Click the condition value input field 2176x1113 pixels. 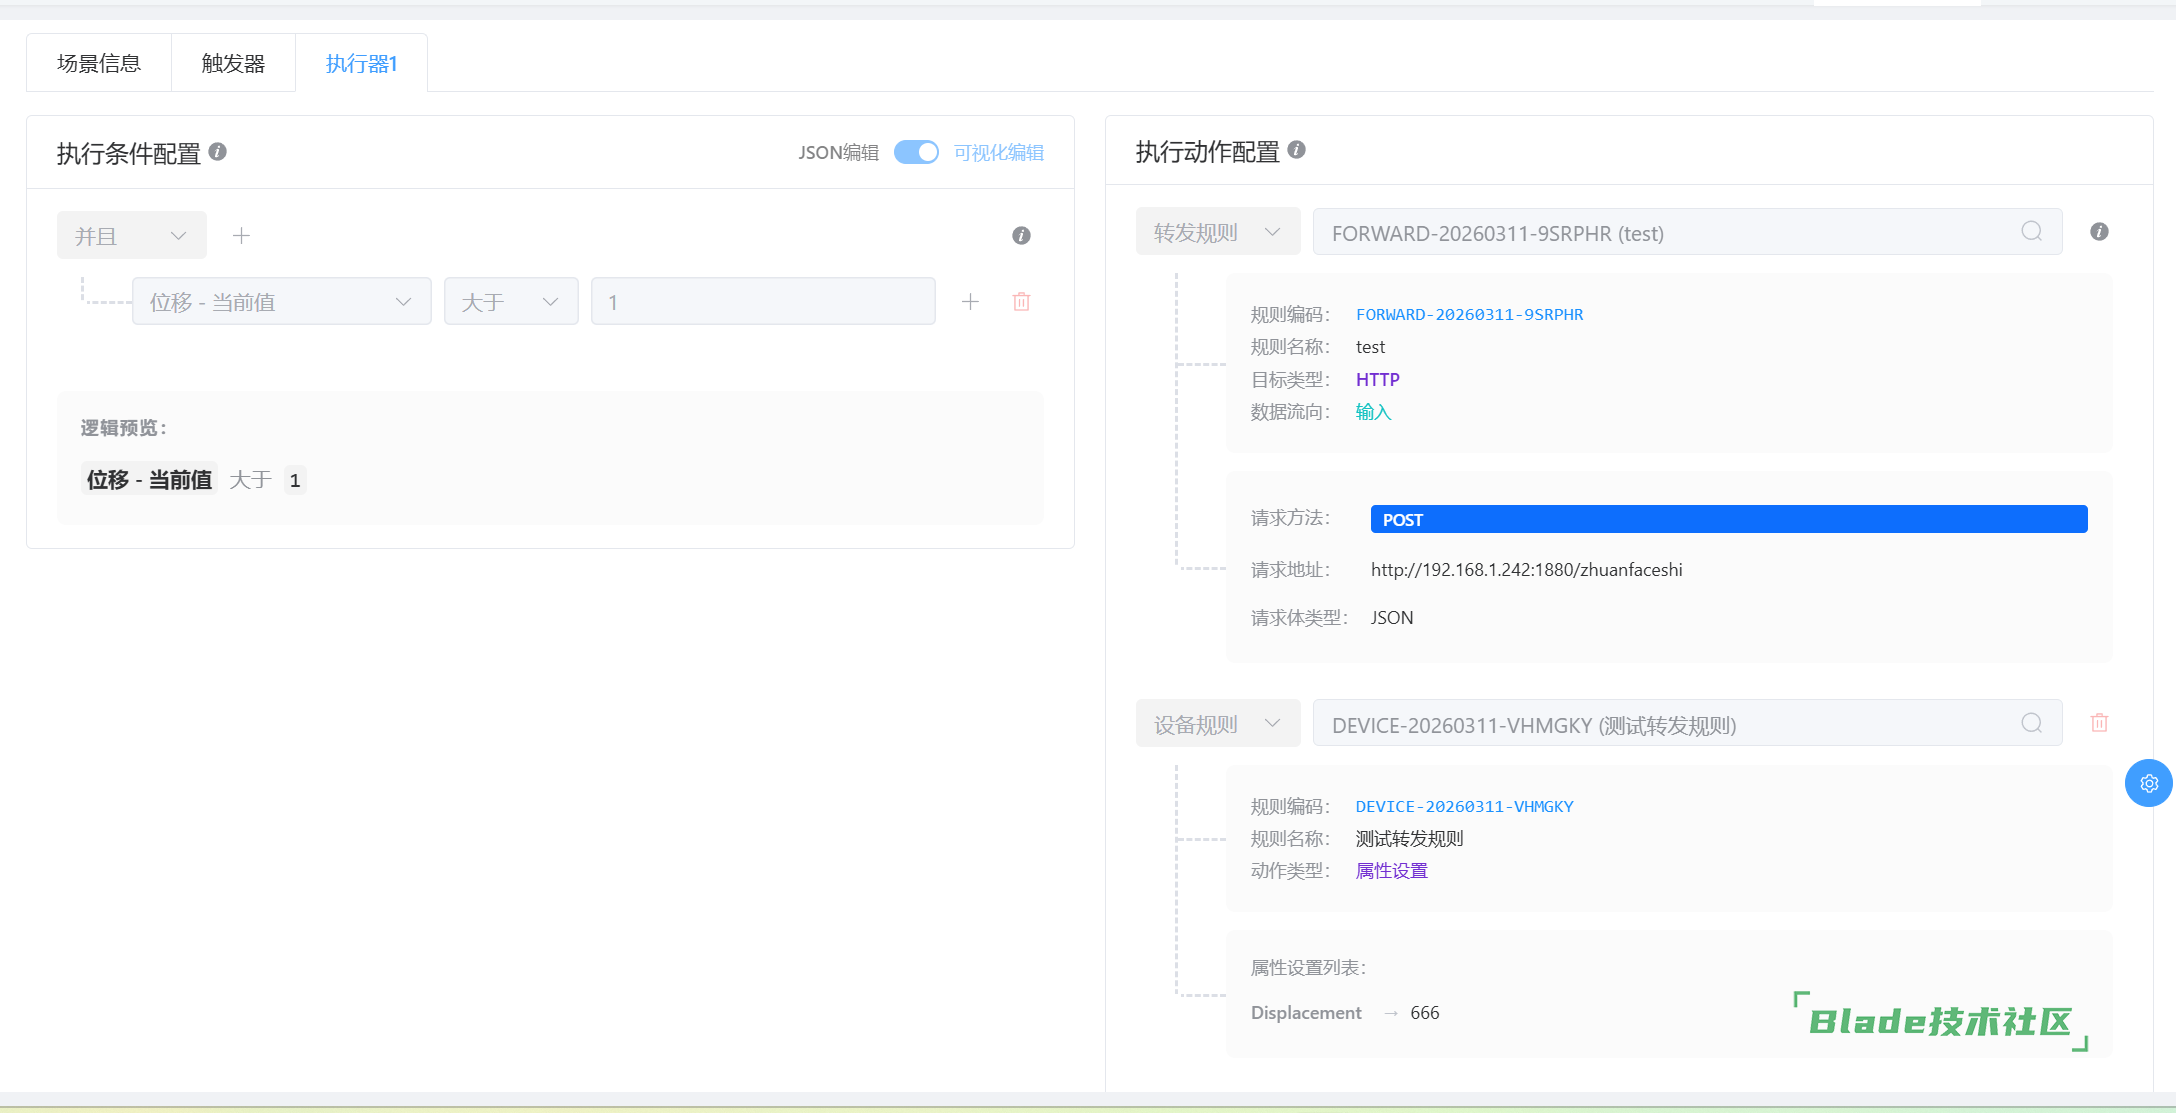[762, 302]
